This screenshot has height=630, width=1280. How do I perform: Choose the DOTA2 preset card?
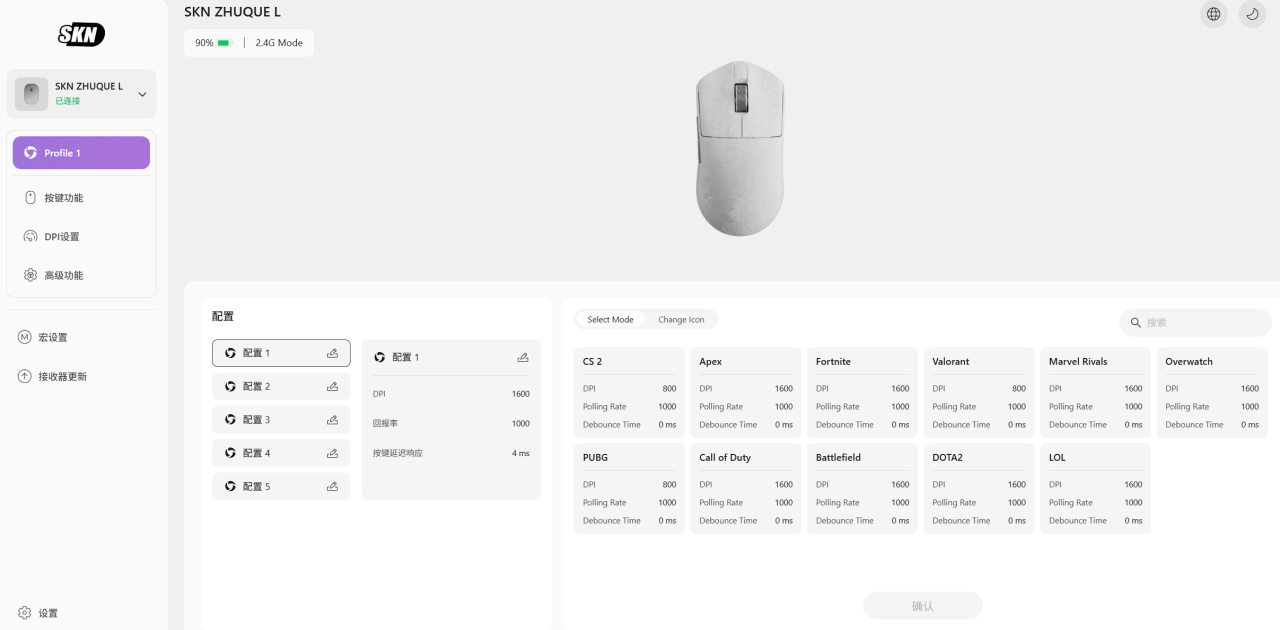979,488
